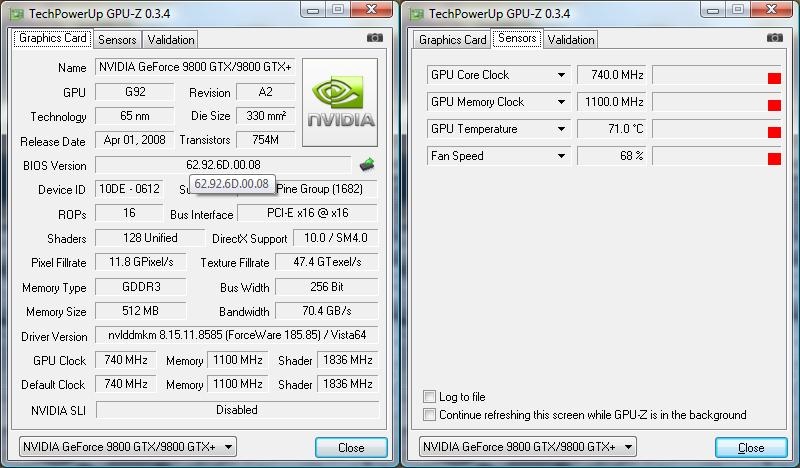Screen dimensions: 800x468
Task: Click the Transistors value 754M
Action: pos(265,140)
